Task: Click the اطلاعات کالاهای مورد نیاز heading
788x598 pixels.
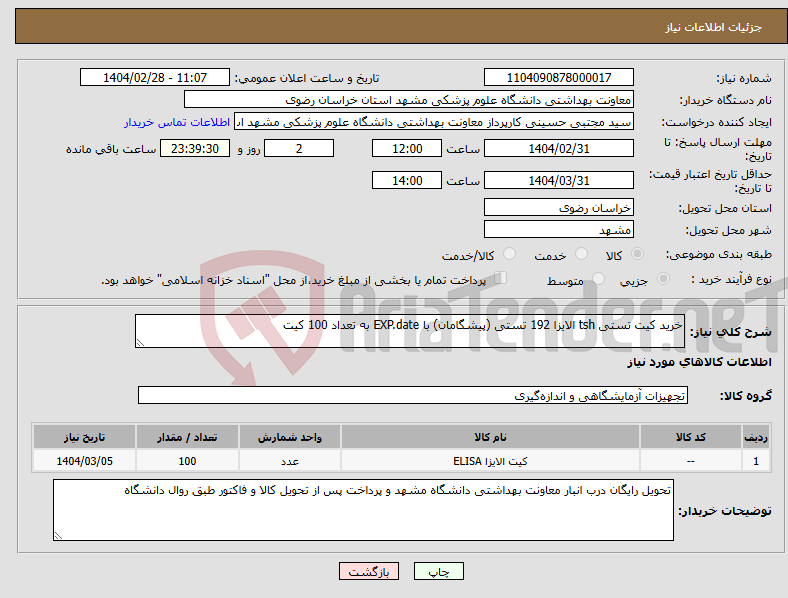Action: click(699, 362)
